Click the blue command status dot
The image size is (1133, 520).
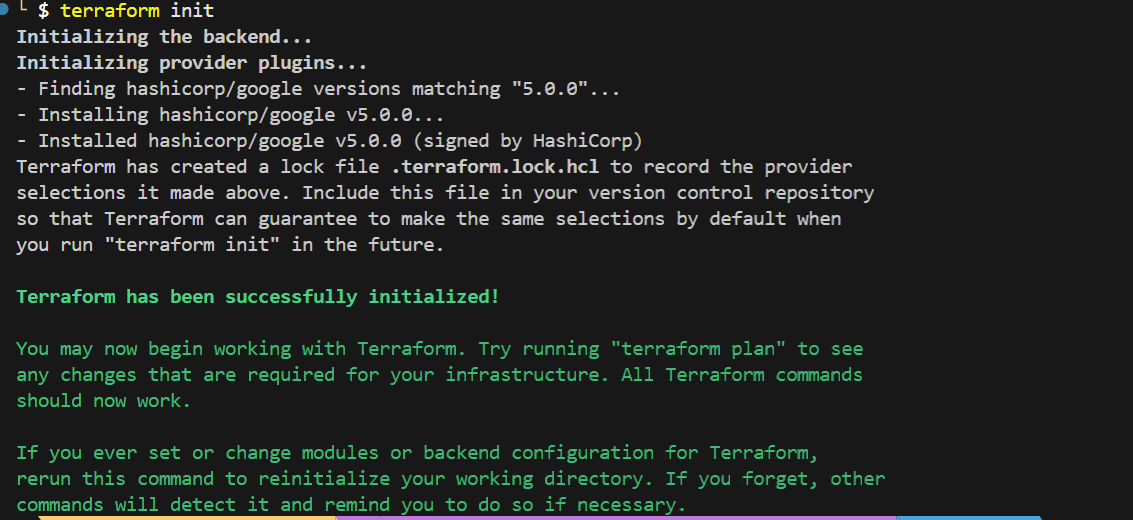tap(4, 11)
